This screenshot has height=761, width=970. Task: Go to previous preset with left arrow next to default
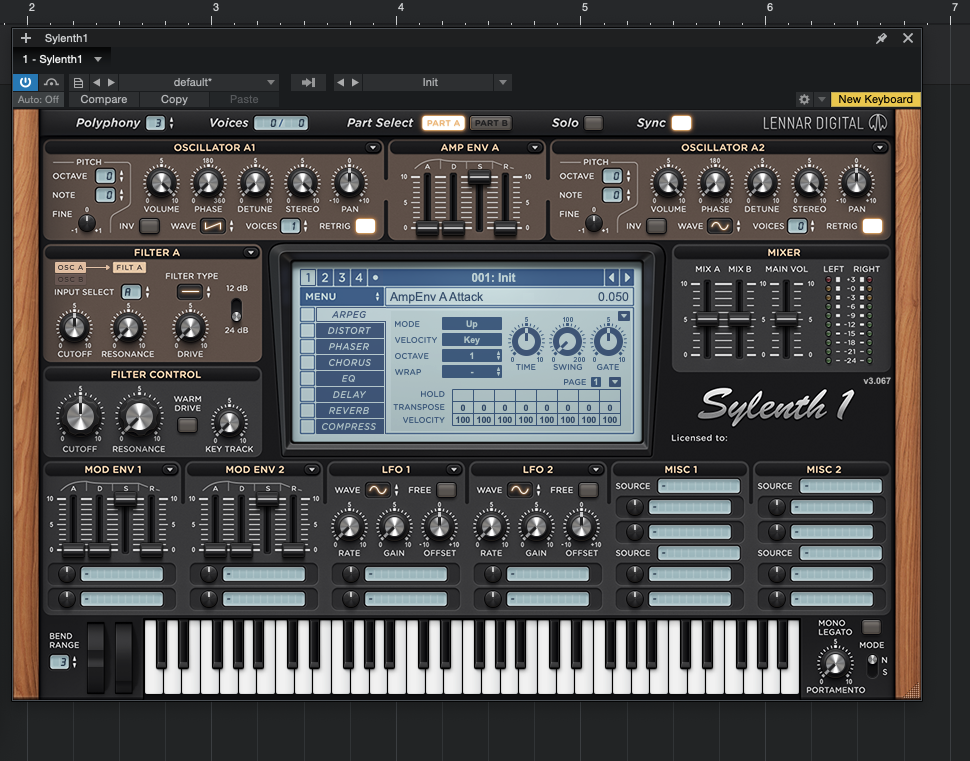pos(97,82)
